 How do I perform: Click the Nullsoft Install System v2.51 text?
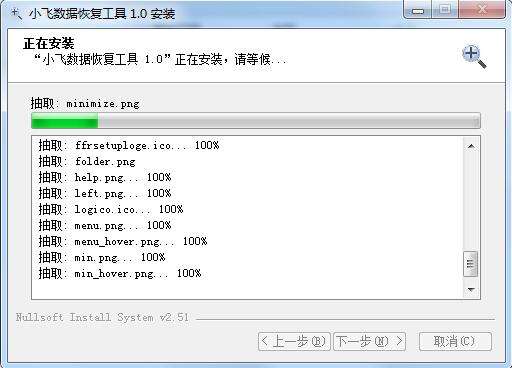(x=102, y=317)
